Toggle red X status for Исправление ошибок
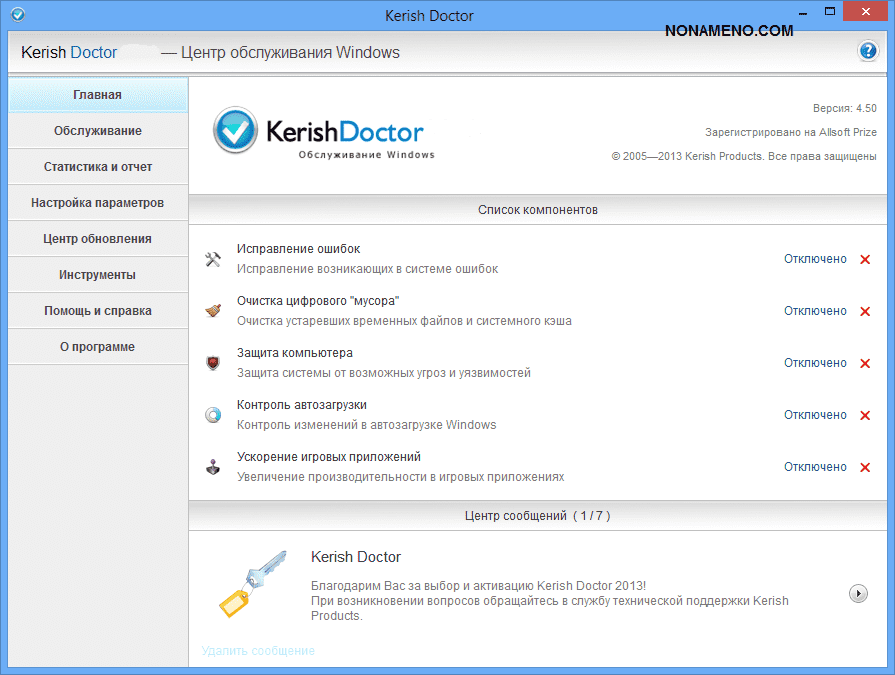 pyautogui.click(x=865, y=259)
